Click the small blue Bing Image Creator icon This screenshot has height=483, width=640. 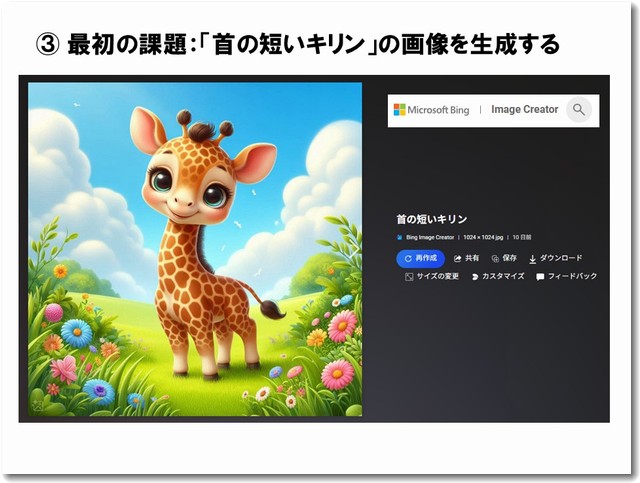(400, 237)
